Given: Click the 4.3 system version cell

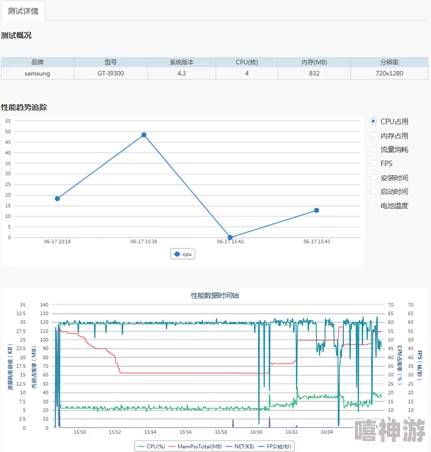Looking at the screenshot, I should pos(182,73).
